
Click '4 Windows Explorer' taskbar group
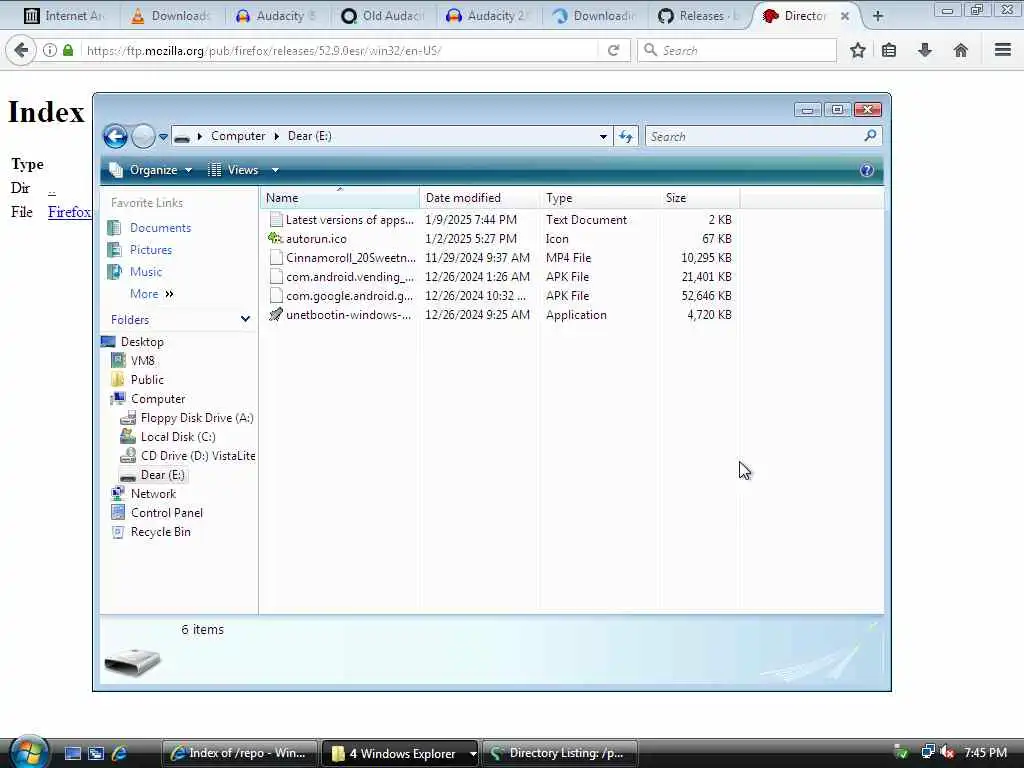(x=400, y=753)
